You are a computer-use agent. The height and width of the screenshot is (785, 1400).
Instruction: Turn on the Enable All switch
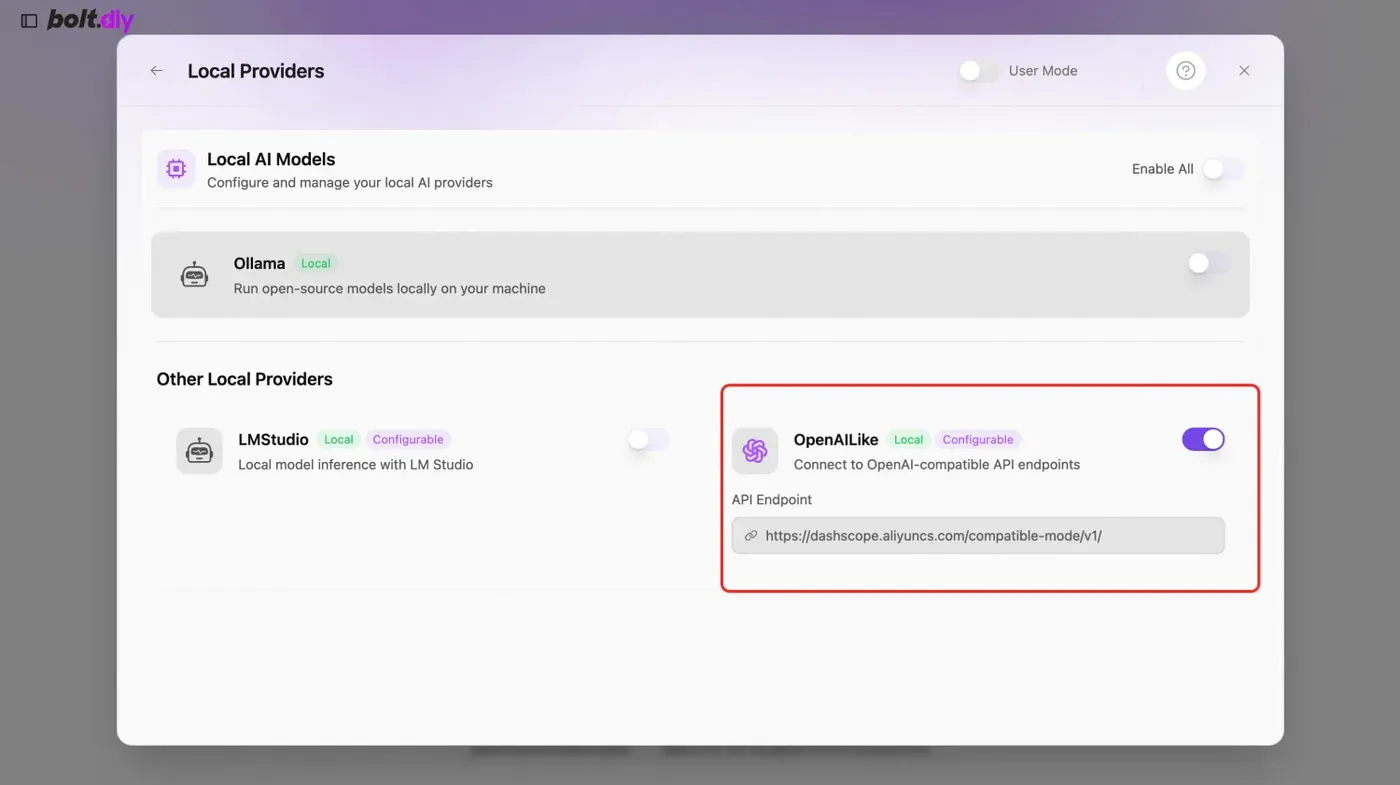click(x=1223, y=169)
